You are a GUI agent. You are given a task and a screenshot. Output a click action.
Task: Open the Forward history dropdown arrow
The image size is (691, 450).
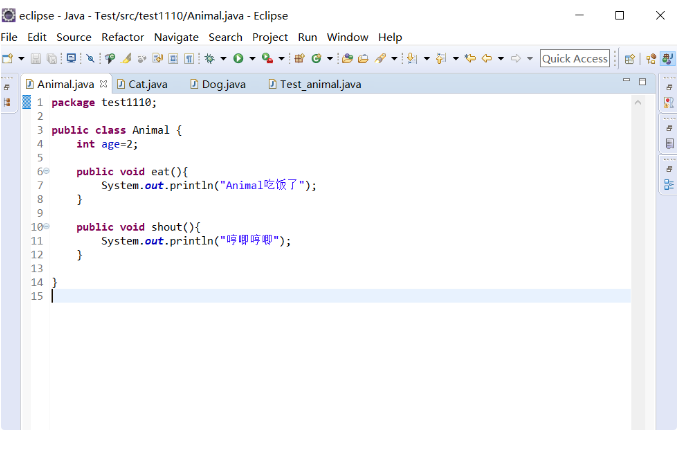[530, 59]
